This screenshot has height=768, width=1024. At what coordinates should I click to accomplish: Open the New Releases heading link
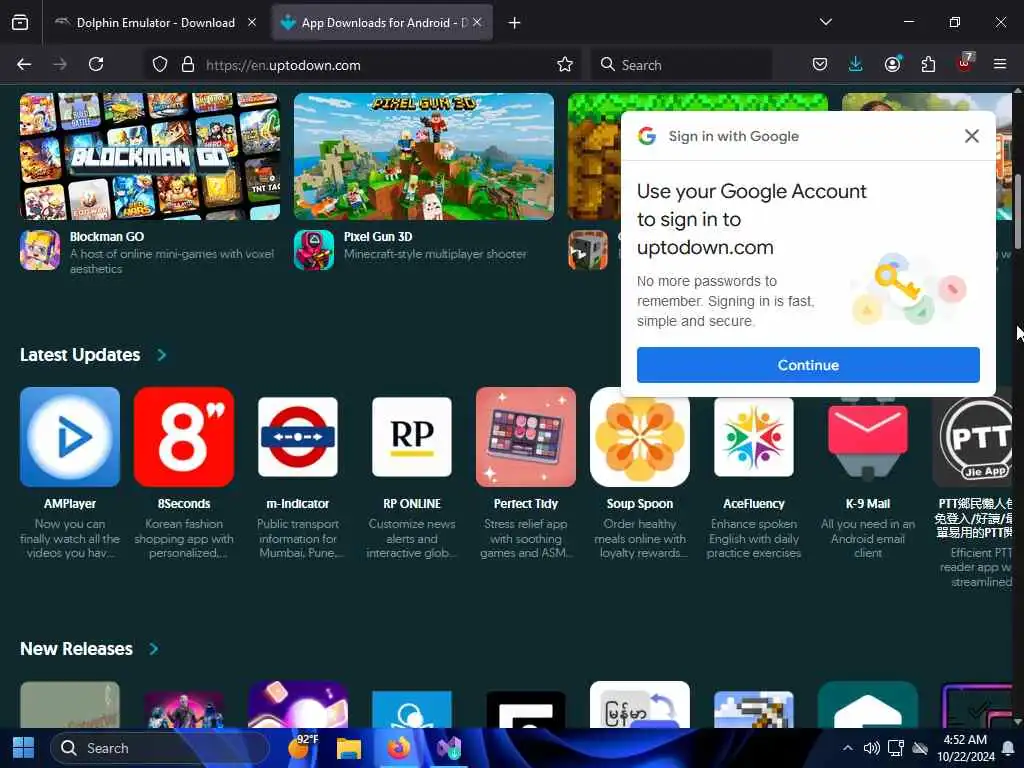pos(76,648)
